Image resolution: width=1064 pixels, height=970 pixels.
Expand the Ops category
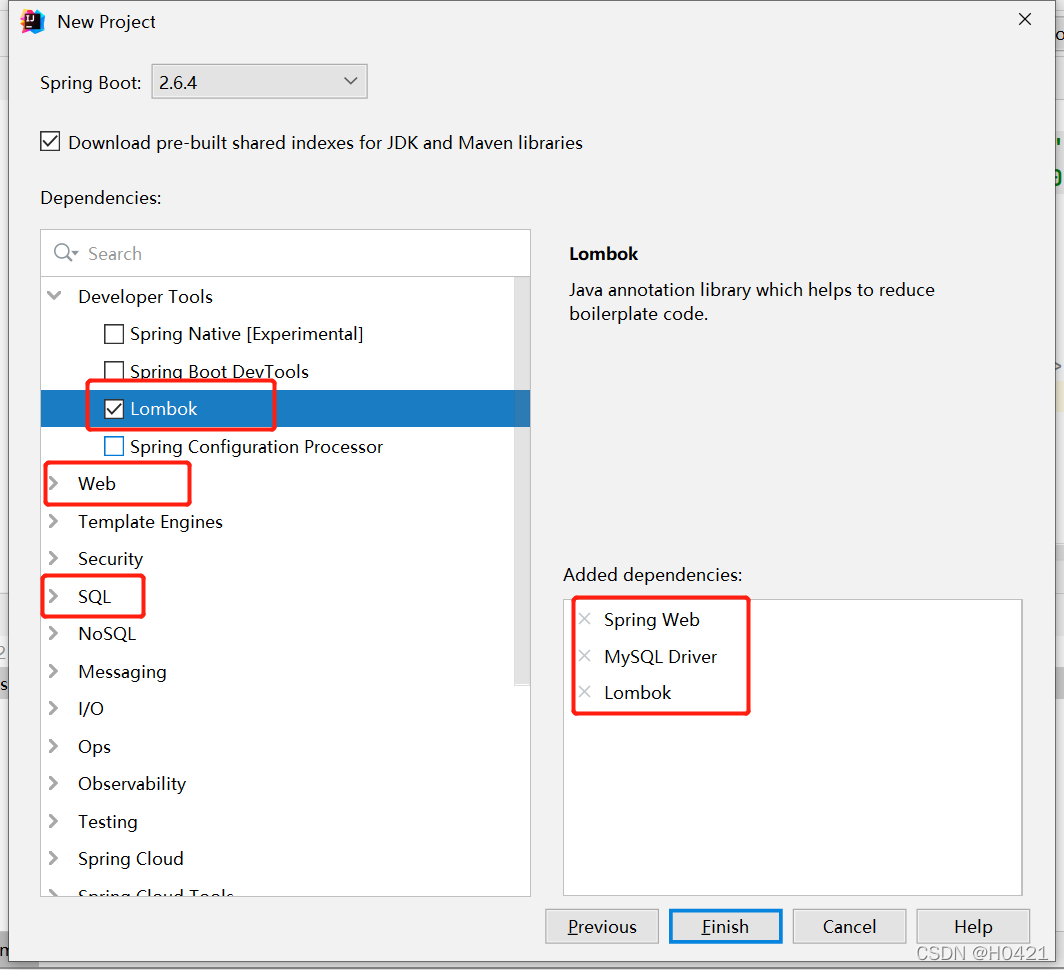[54, 746]
